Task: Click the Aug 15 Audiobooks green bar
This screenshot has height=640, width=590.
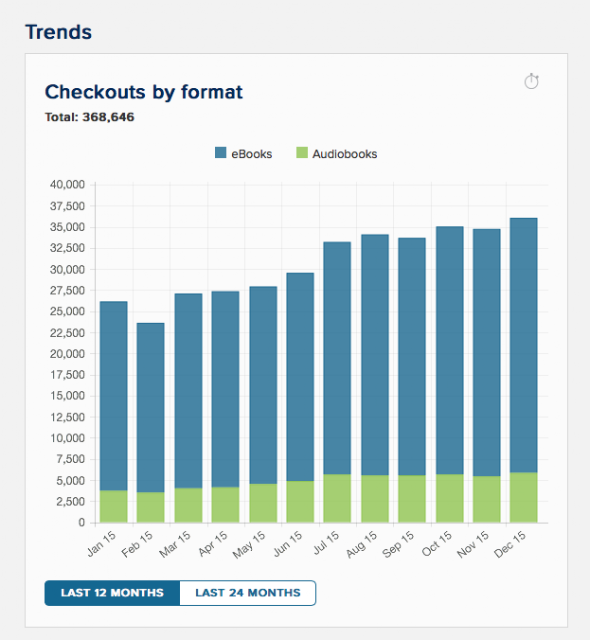Action: (375, 498)
